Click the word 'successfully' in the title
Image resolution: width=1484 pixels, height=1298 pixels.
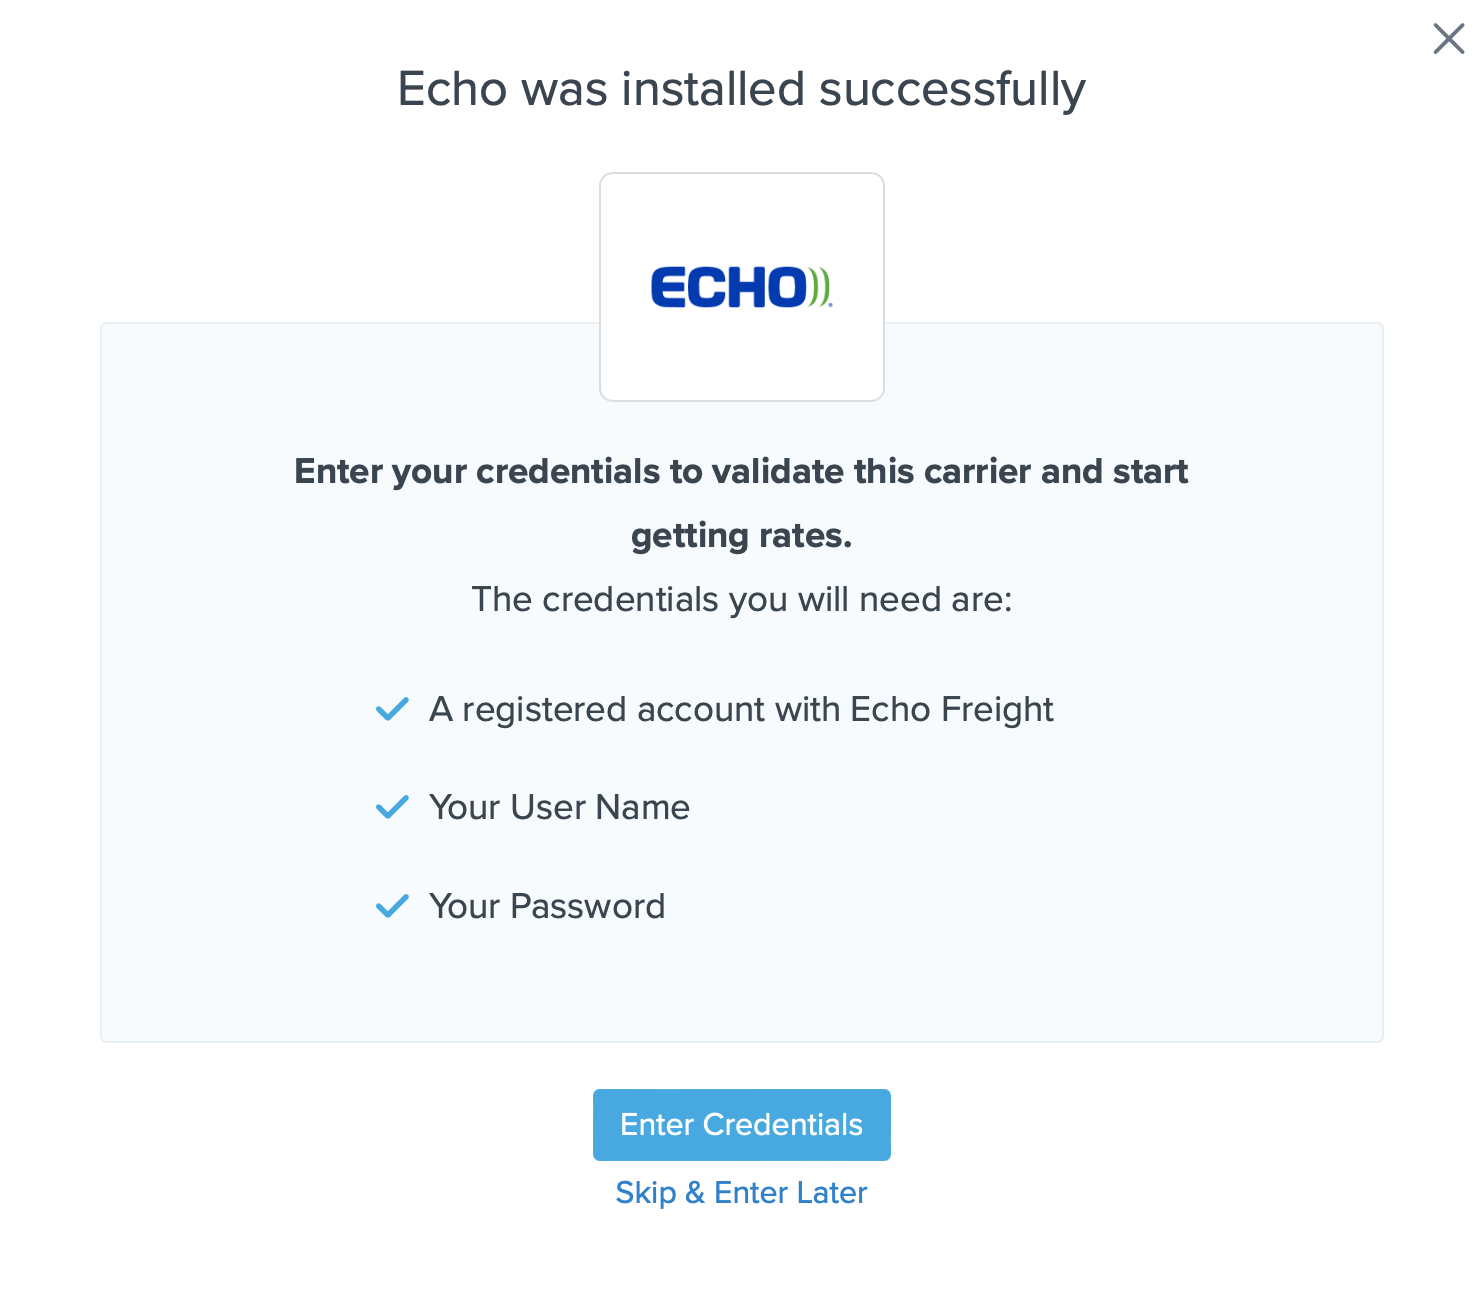[951, 89]
